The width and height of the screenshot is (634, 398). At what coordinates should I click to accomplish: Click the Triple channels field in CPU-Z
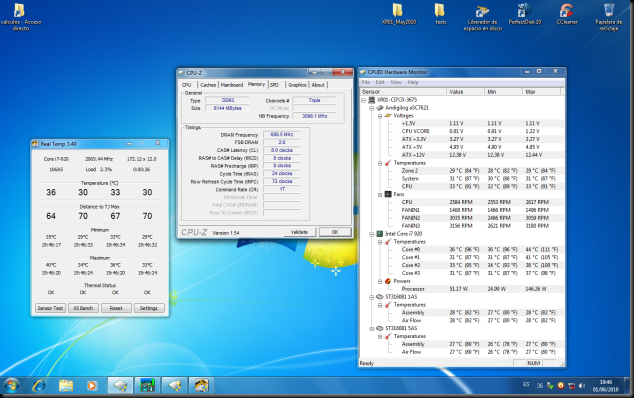coord(315,100)
